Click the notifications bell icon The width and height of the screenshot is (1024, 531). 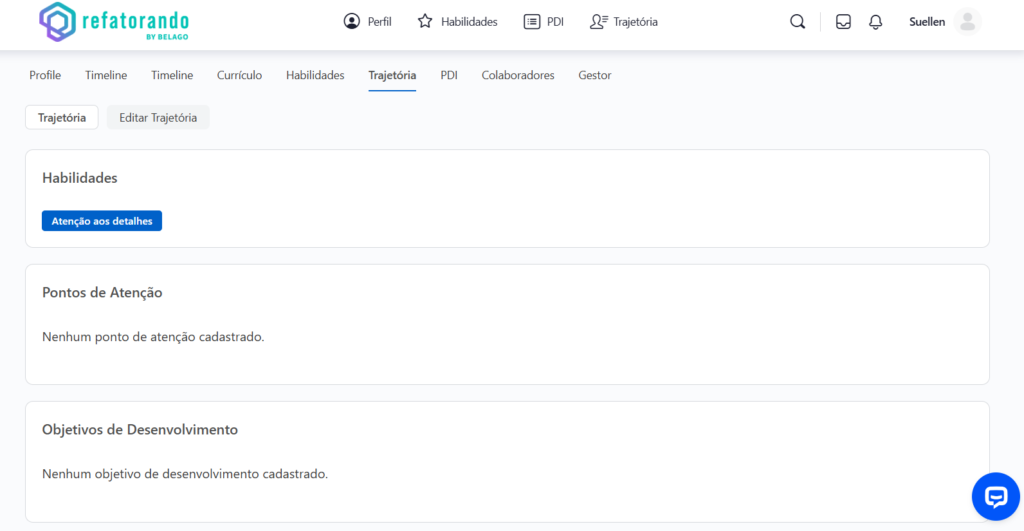click(x=875, y=22)
